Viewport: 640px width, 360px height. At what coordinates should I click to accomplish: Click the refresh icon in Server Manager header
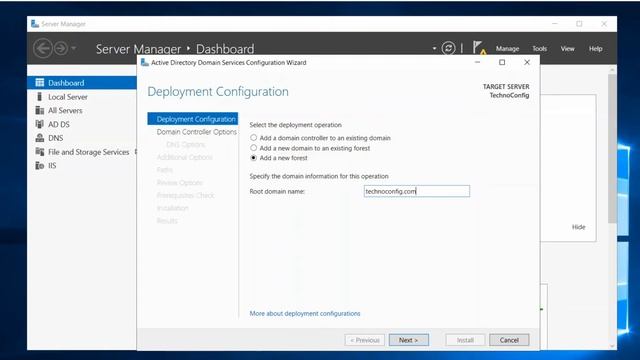tap(448, 48)
